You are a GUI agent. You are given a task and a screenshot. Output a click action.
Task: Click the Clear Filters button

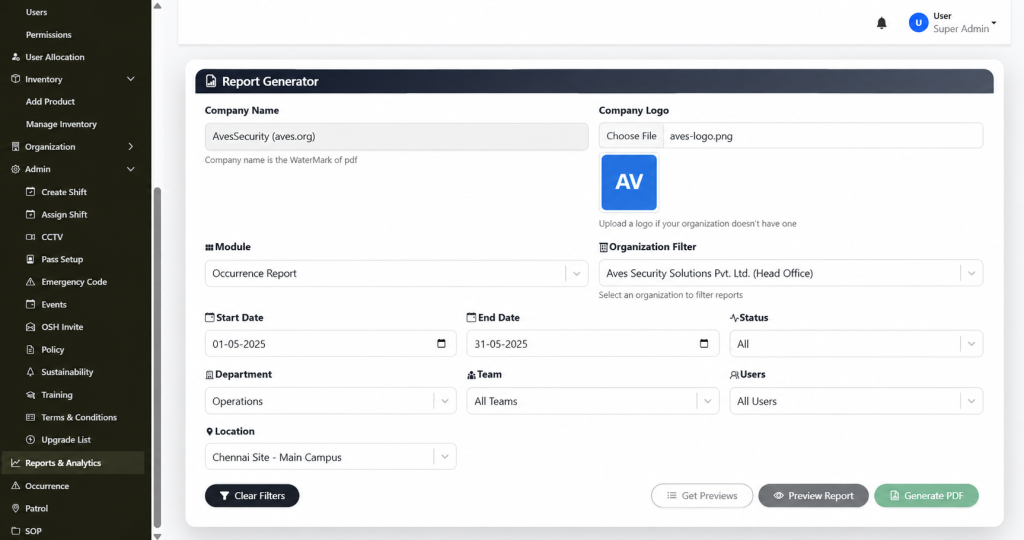click(252, 496)
